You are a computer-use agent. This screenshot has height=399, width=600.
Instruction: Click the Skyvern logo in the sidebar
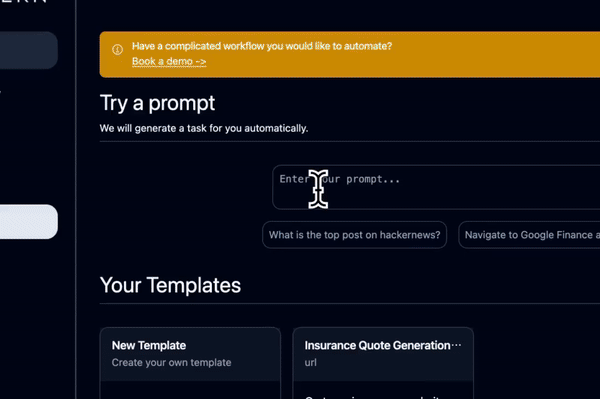24,2
